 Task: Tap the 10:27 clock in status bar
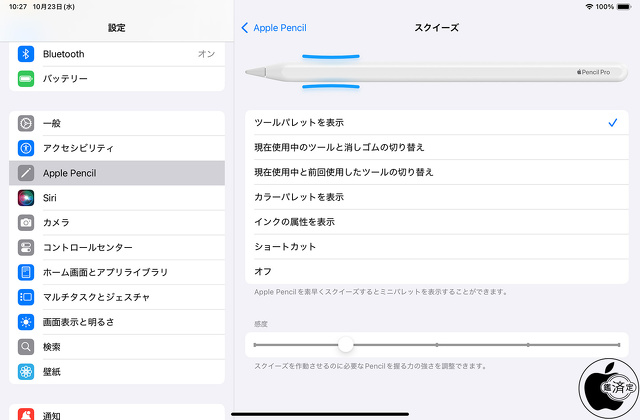(x=18, y=7)
